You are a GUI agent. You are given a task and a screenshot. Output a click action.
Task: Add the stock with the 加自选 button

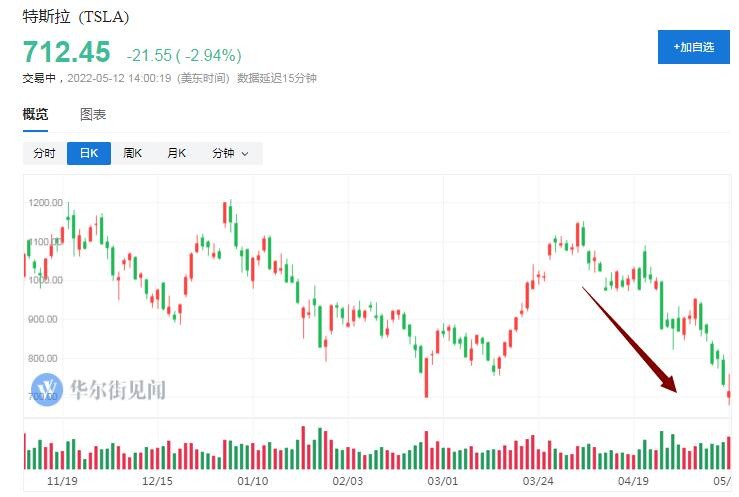693,47
